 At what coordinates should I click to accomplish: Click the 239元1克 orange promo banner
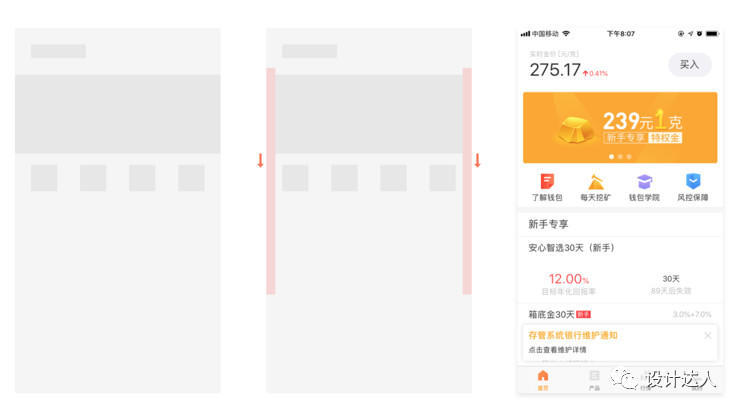(620, 128)
